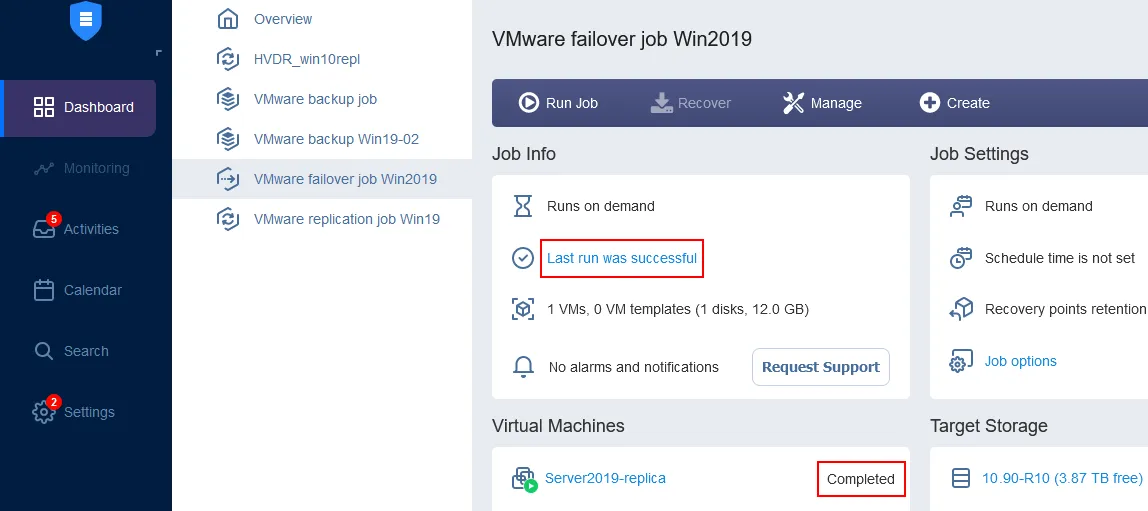Click the NAKIVO shield logo icon
Screen dimensions: 1148x511
pos(86,20)
